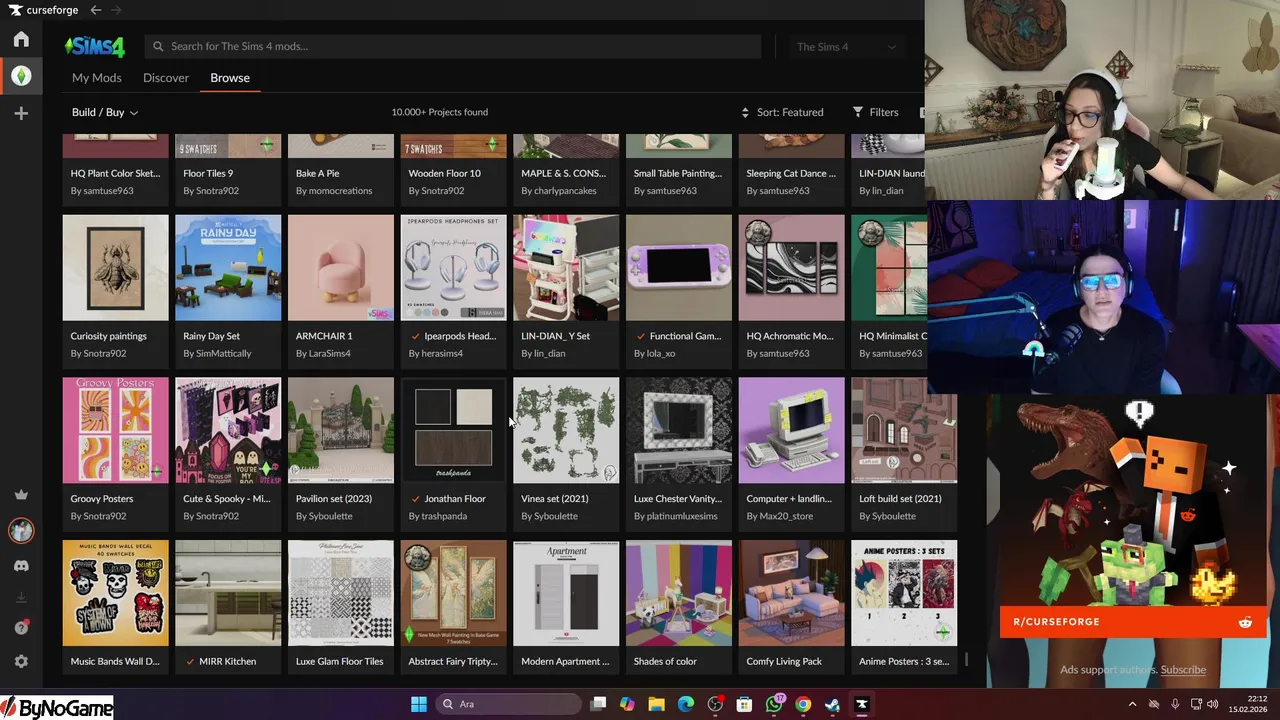Open the Groovy Posters thumbnail
This screenshot has width=1280, height=720.
pos(116,430)
